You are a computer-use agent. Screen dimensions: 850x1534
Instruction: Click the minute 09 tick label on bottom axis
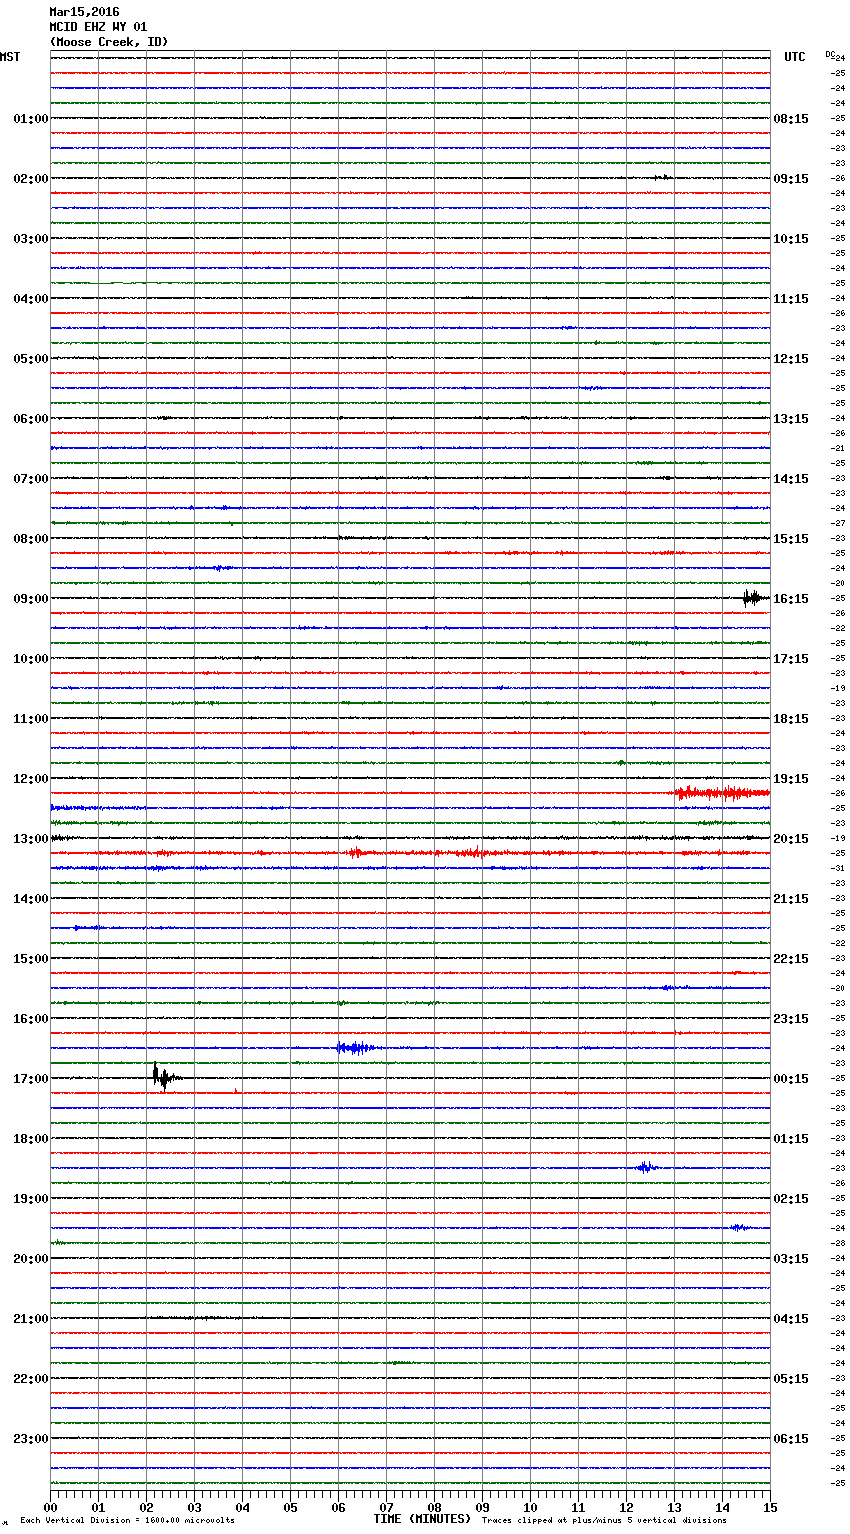(483, 1507)
